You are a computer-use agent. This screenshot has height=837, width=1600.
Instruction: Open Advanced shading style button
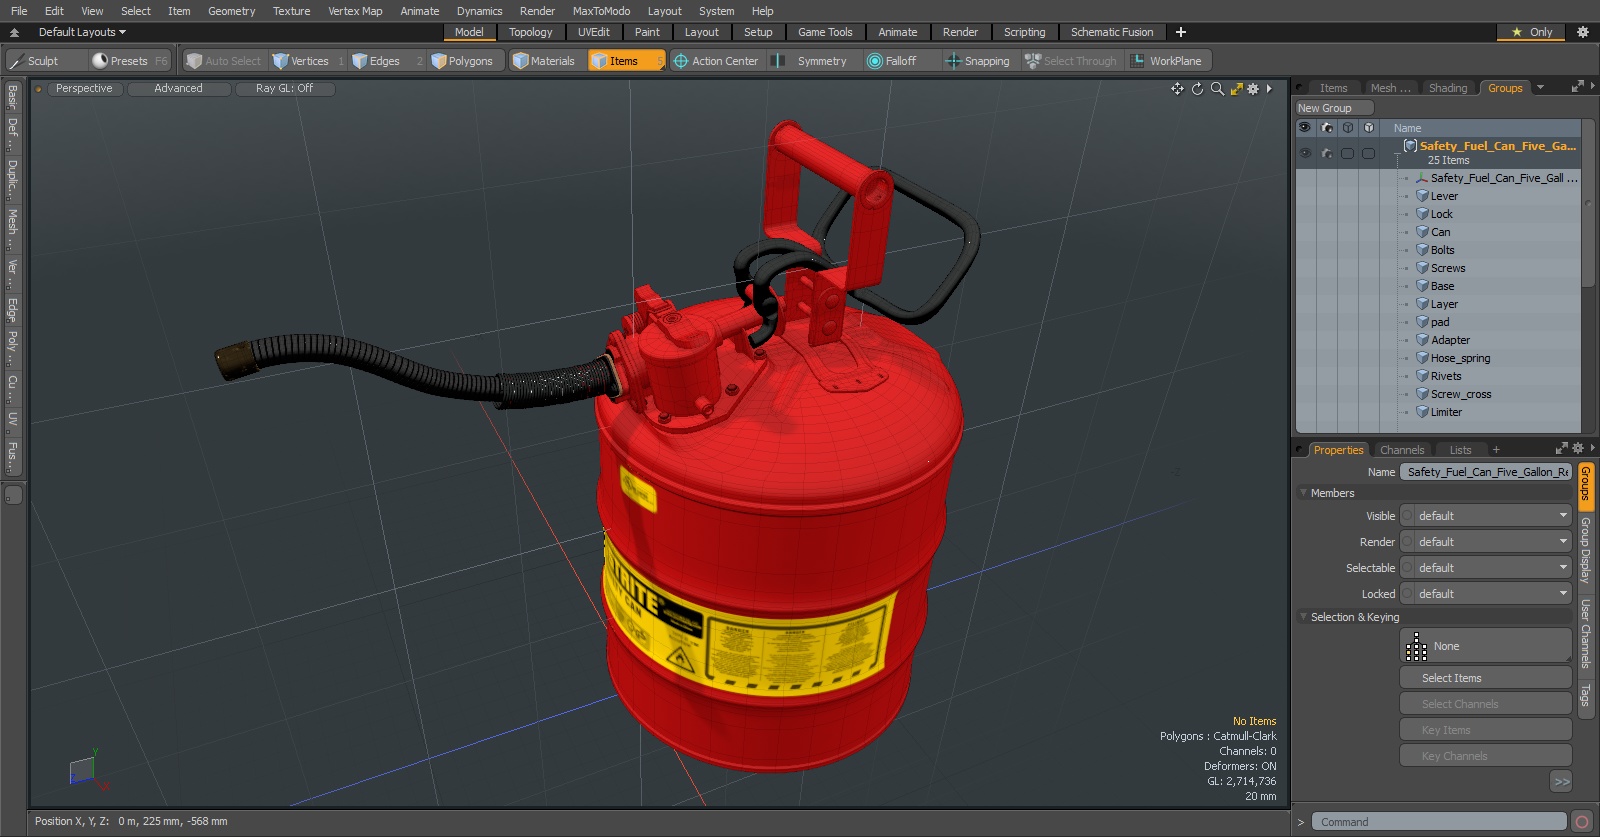(178, 89)
